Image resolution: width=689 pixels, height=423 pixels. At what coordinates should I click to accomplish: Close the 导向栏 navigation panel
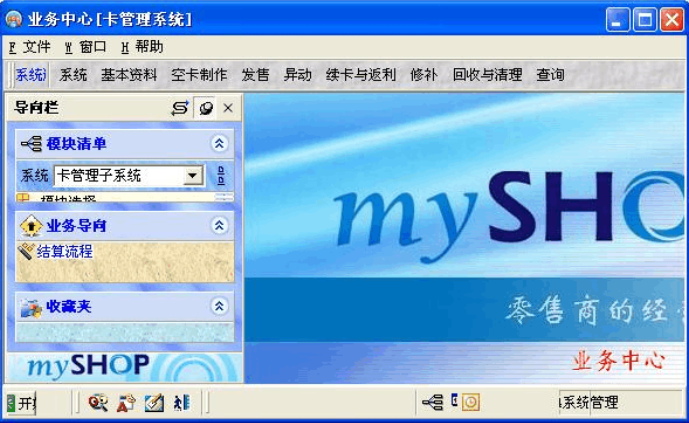click(x=228, y=108)
